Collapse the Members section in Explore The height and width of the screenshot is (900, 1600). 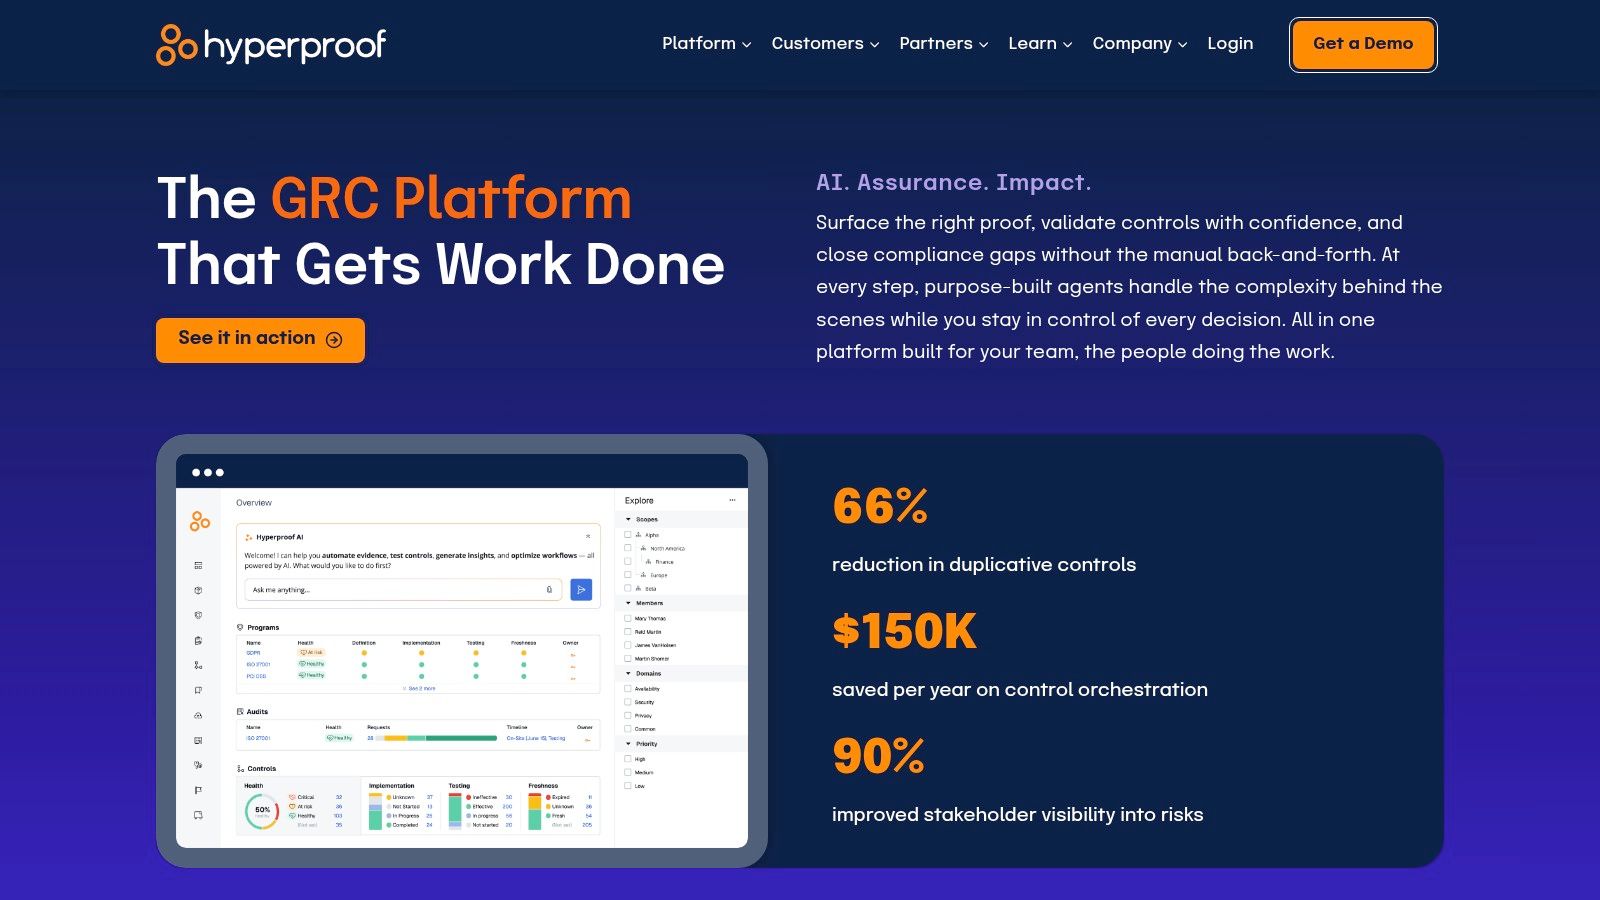tap(629, 603)
